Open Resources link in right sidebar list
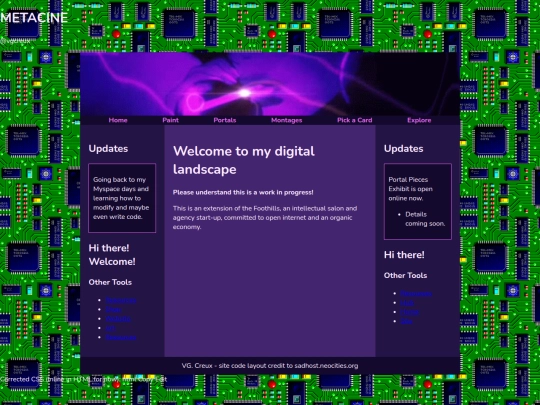Screen dimensions: 540x405 point(416,293)
